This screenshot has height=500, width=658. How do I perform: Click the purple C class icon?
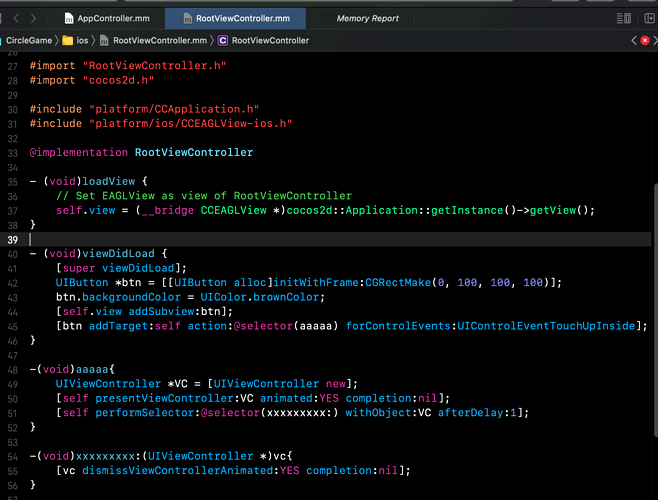coord(222,40)
